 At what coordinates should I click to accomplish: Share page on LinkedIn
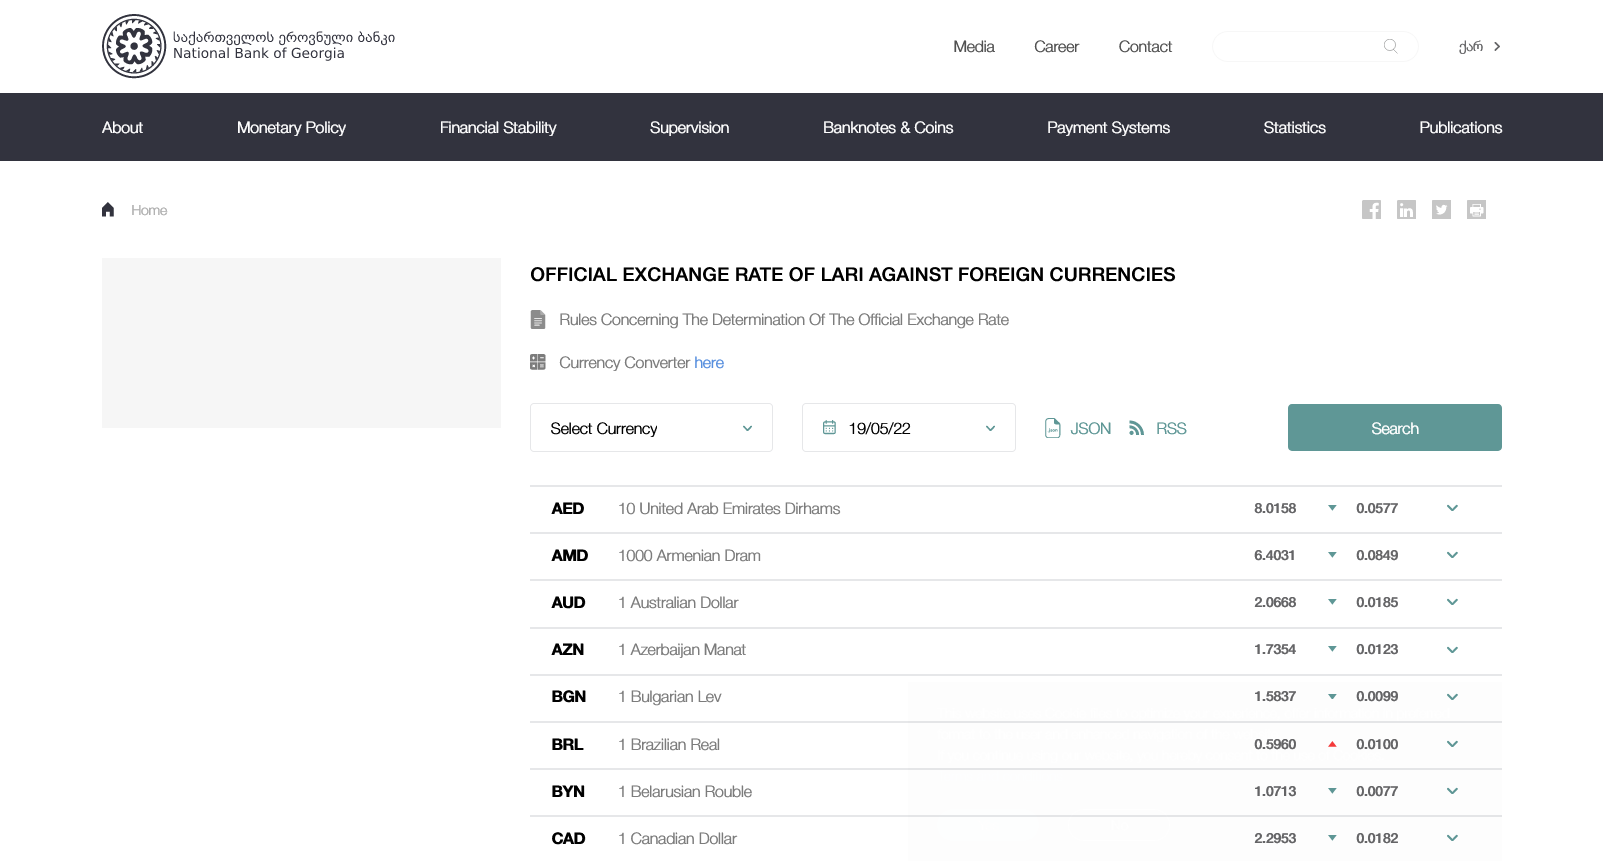pos(1406,210)
